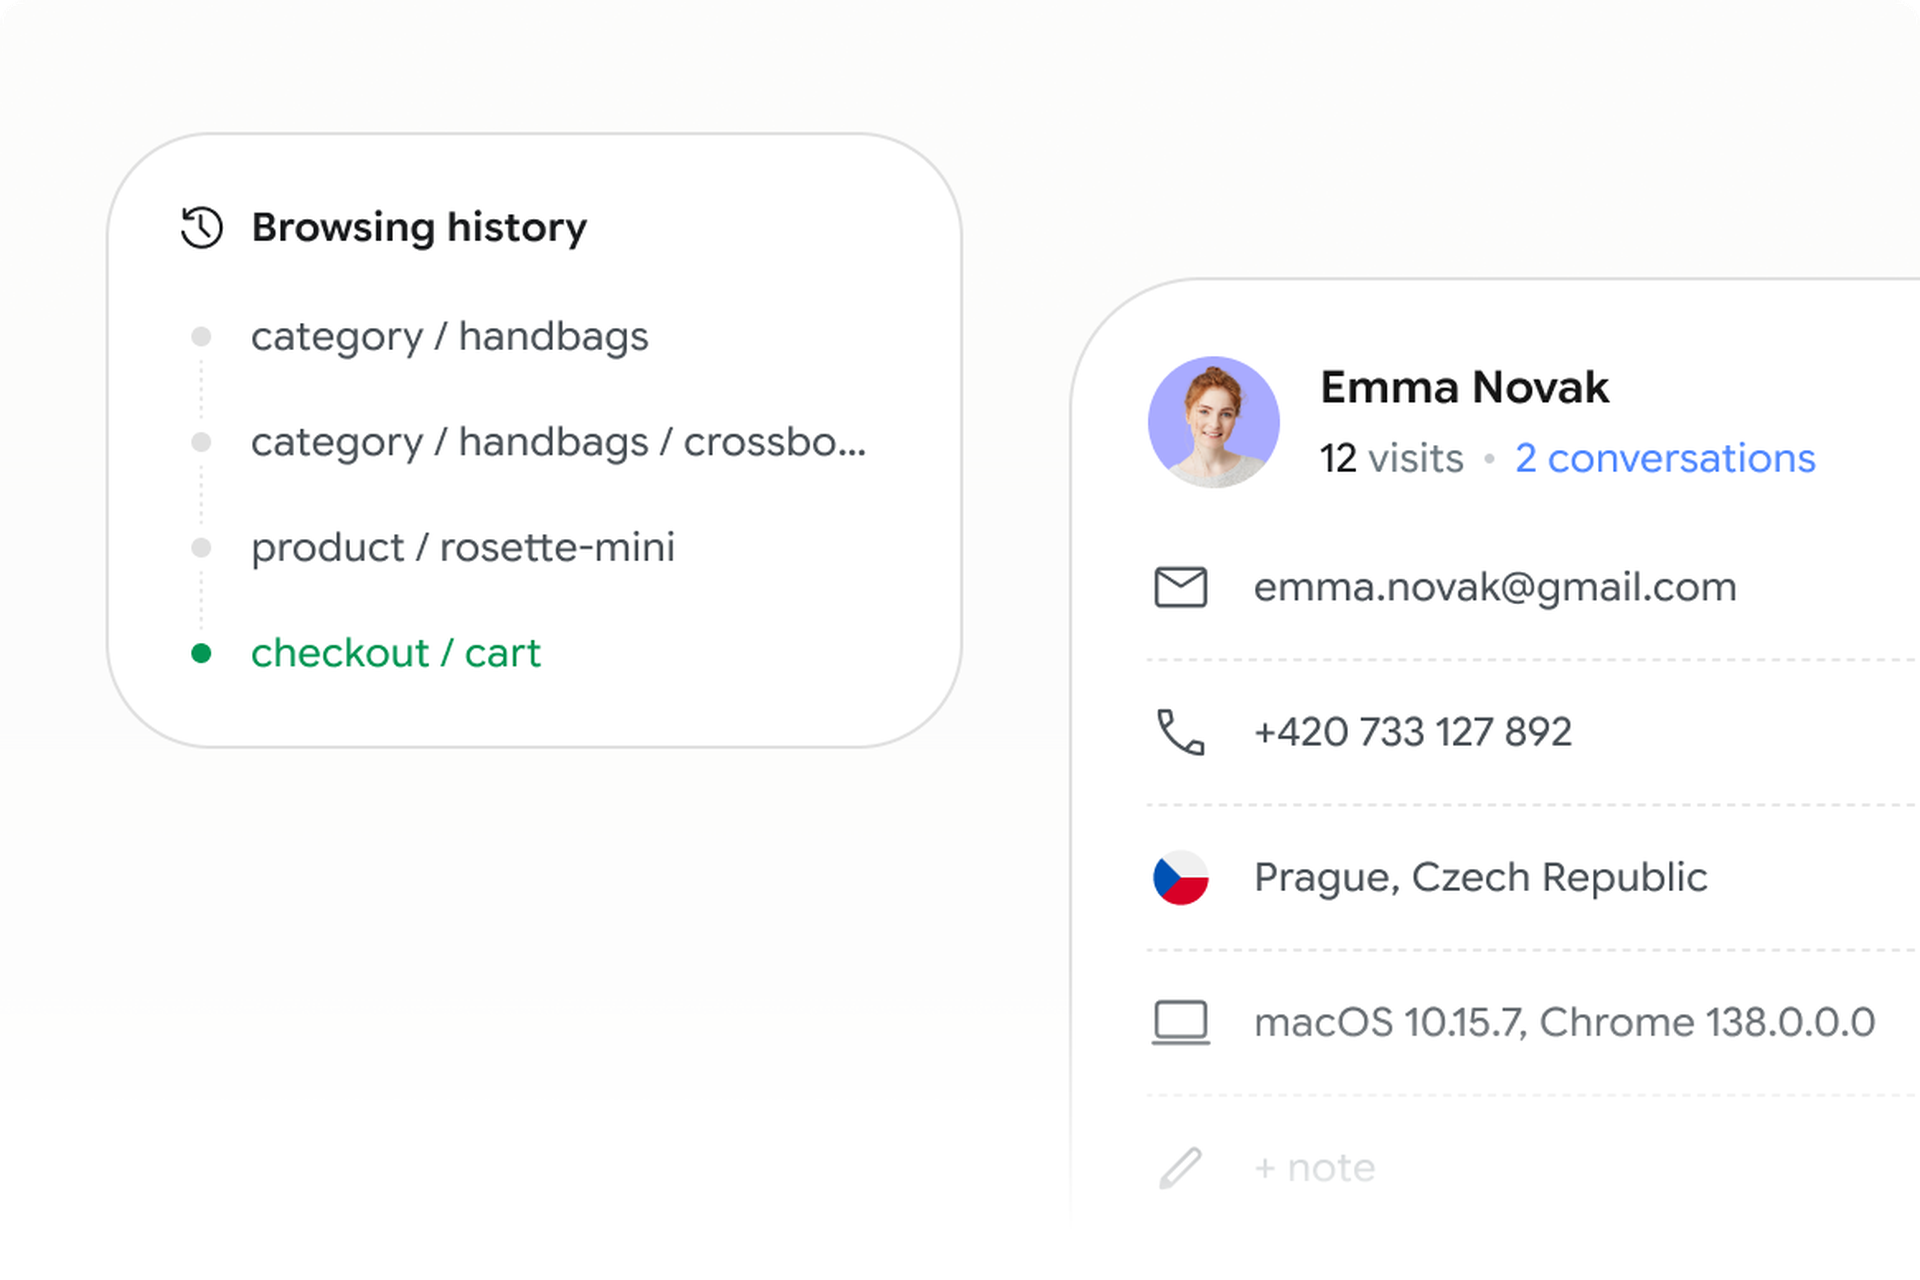1920x1280 pixels.
Task: Click the emma.novak@gmail.com address
Action: pos(1495,587)
